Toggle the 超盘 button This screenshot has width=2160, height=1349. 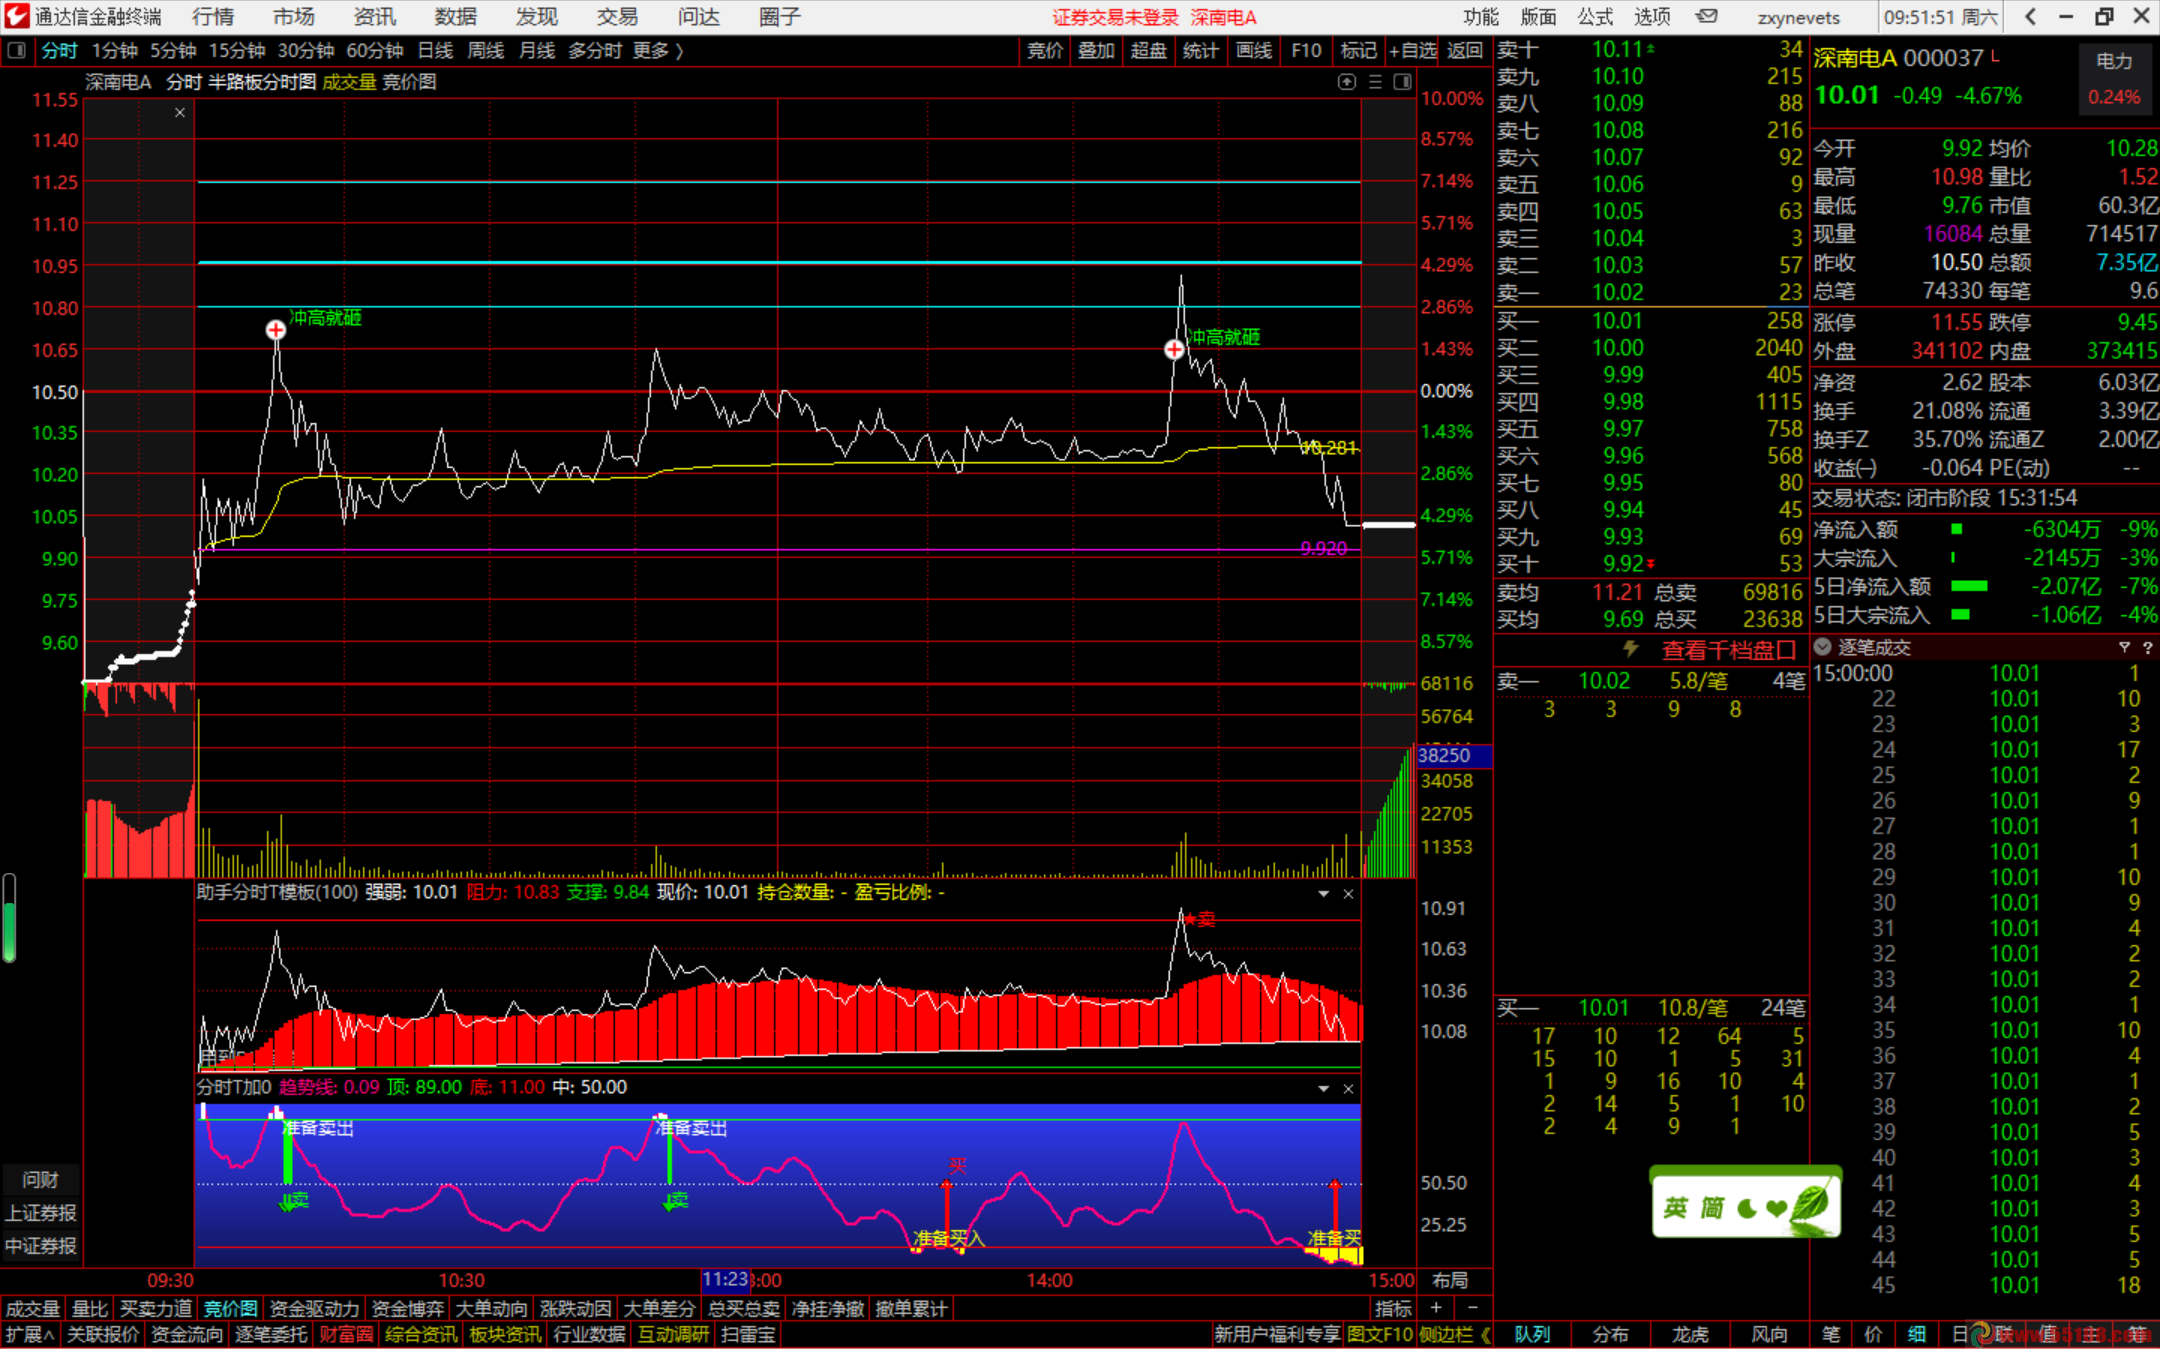(1148, 51)
